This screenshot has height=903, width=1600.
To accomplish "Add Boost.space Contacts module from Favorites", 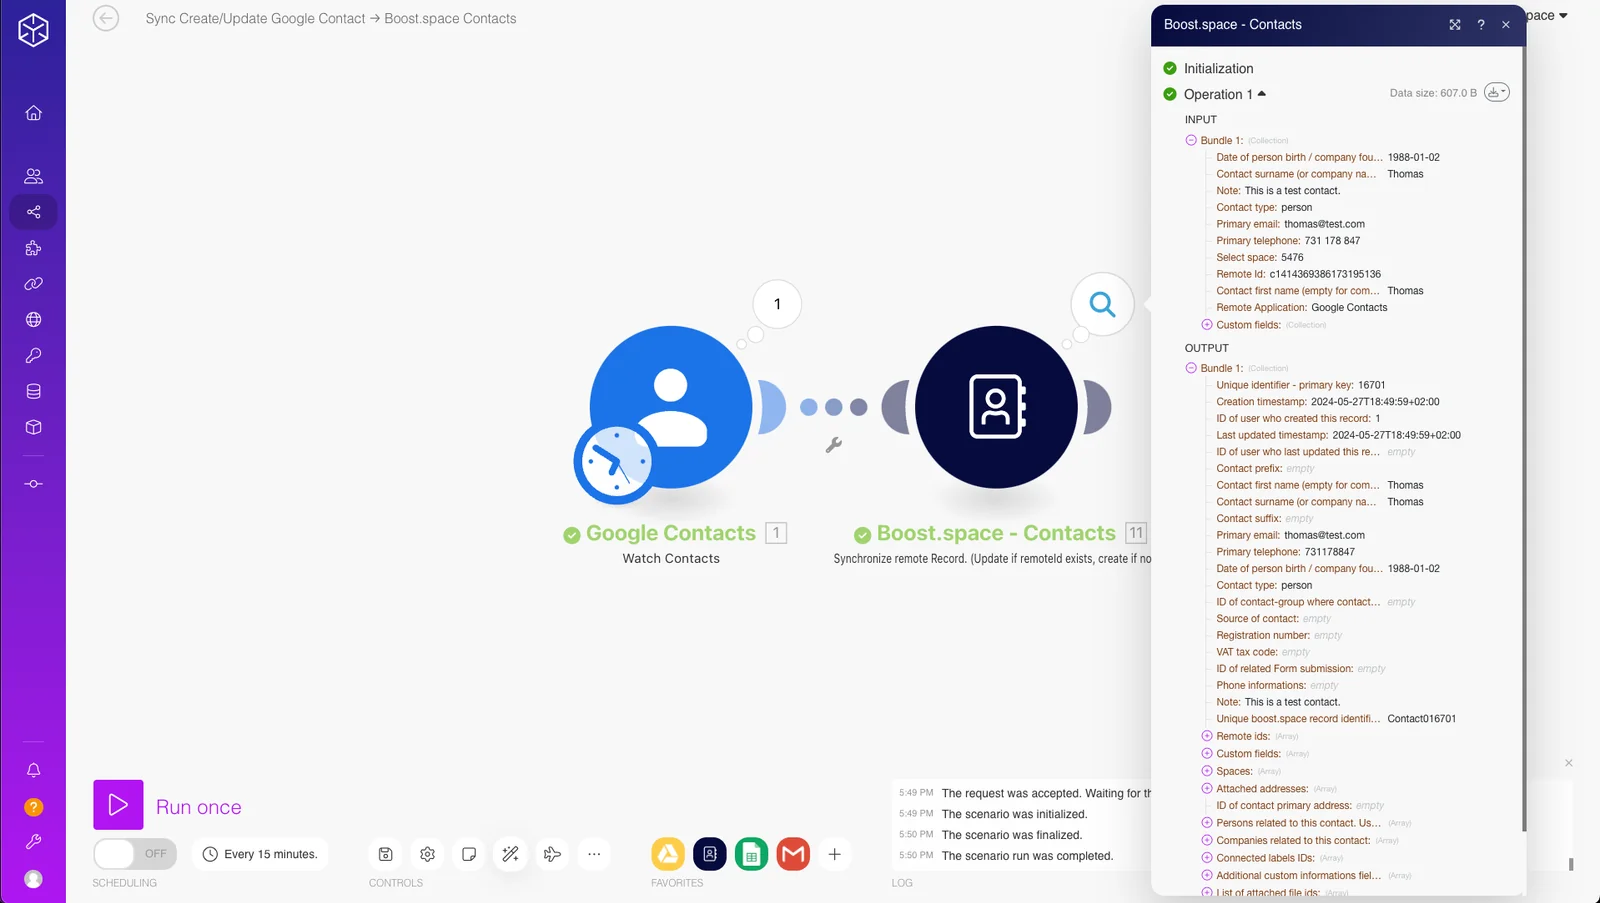I will (x=710, y=854).
